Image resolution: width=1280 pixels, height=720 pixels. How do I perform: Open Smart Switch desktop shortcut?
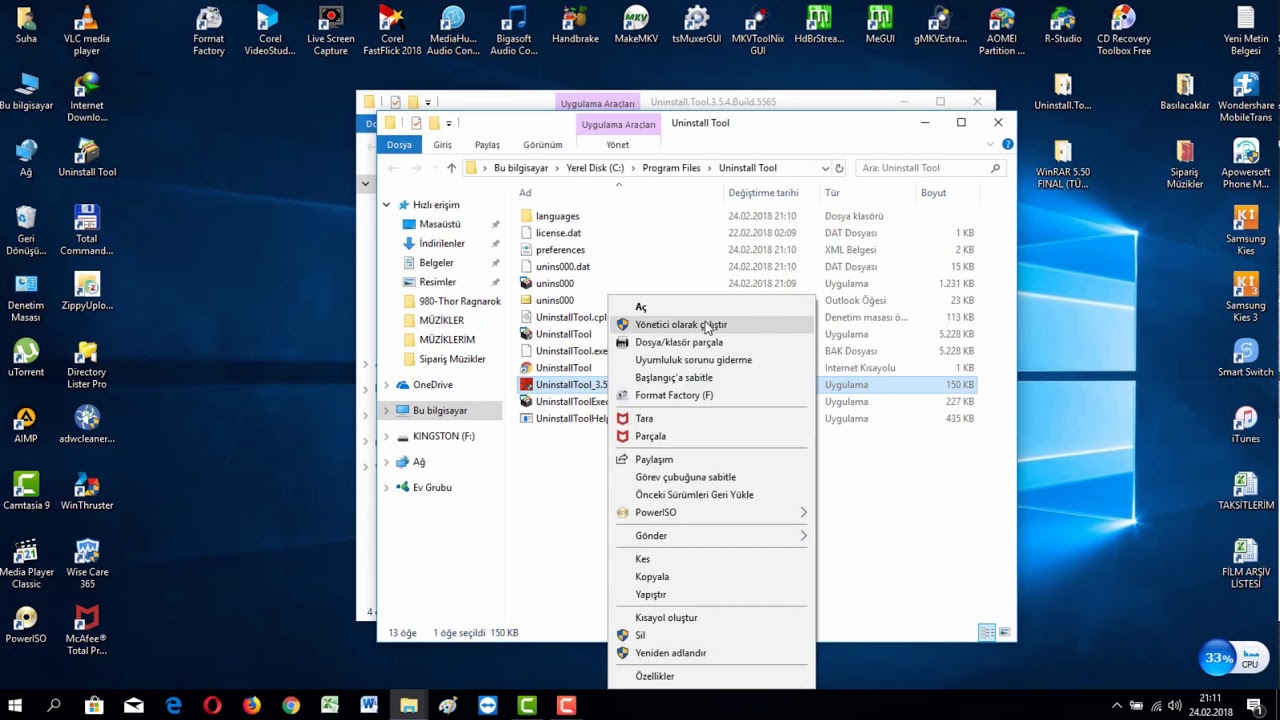click(1245, 360)
